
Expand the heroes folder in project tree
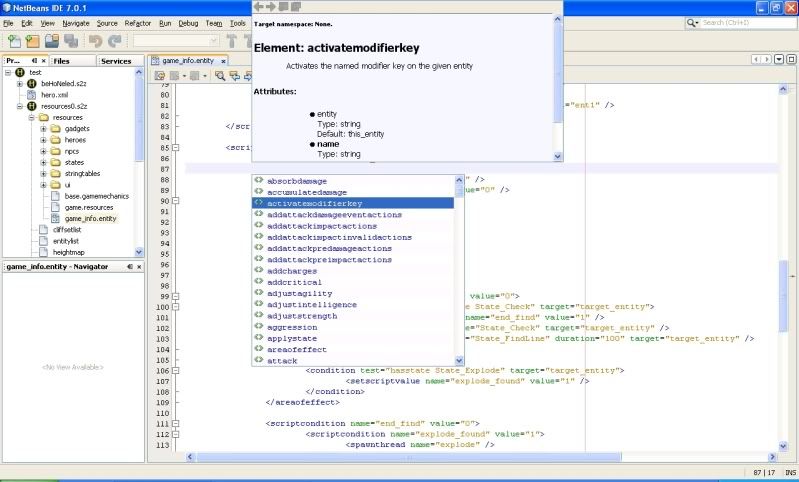tap(44, 140)
